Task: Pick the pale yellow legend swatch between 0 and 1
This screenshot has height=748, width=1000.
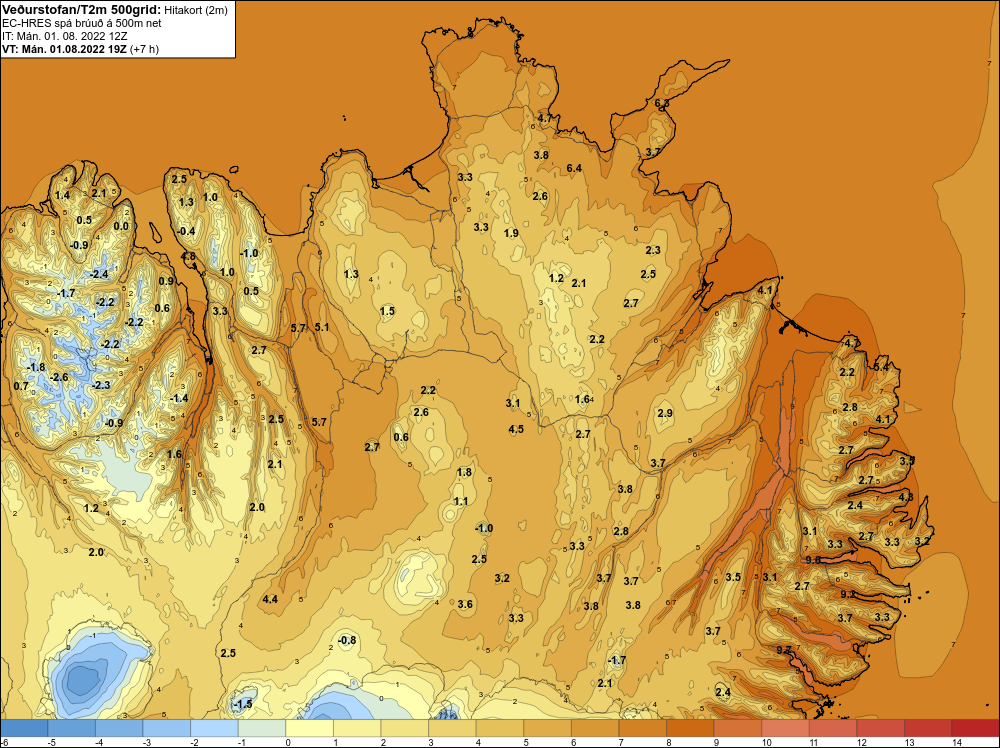Action: point(309,728)
